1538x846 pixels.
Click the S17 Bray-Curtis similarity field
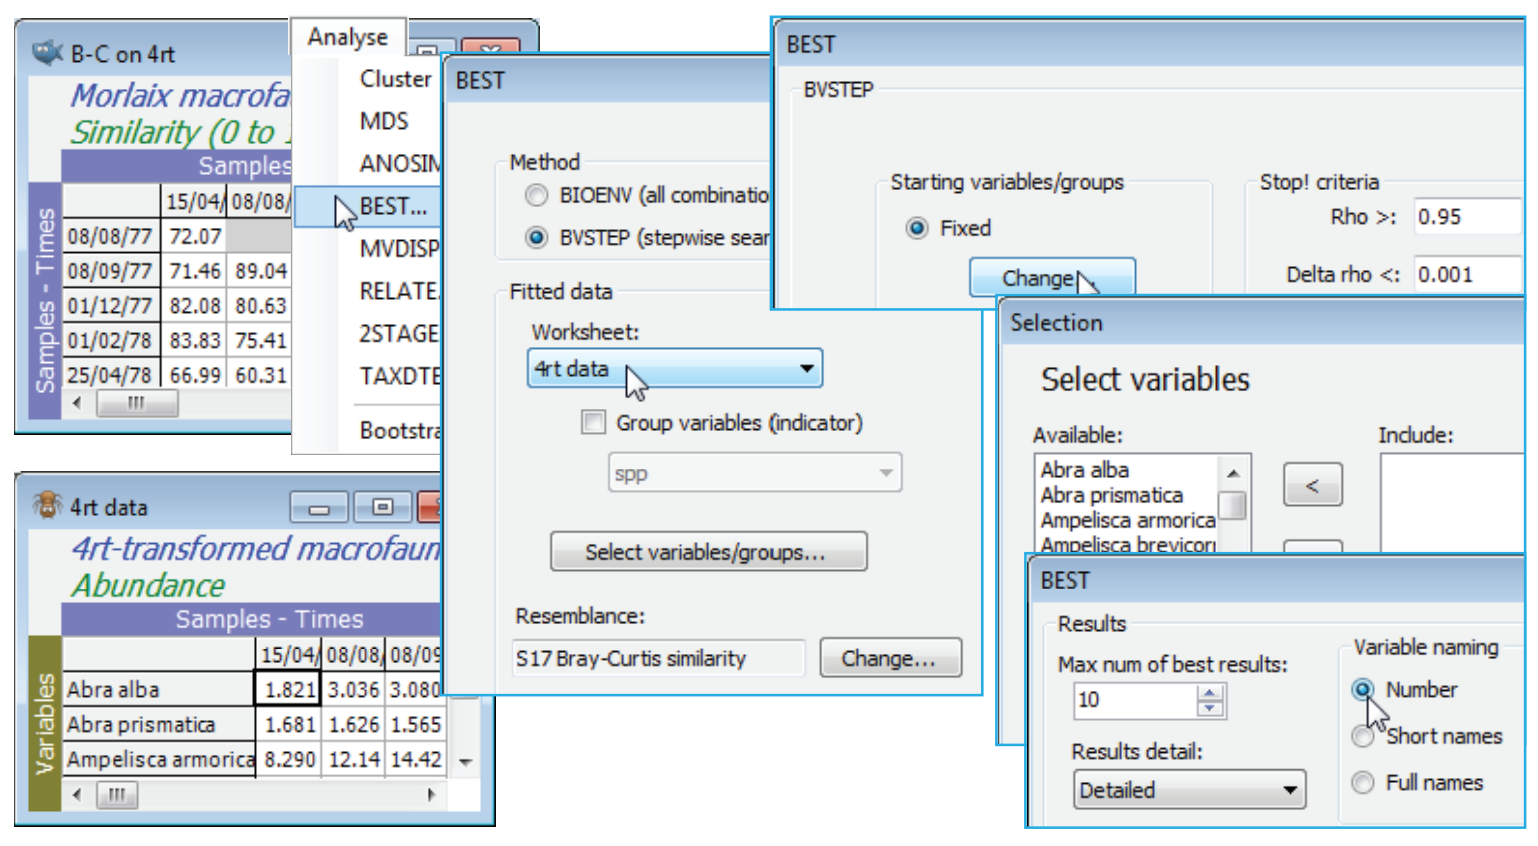[658, 658]
